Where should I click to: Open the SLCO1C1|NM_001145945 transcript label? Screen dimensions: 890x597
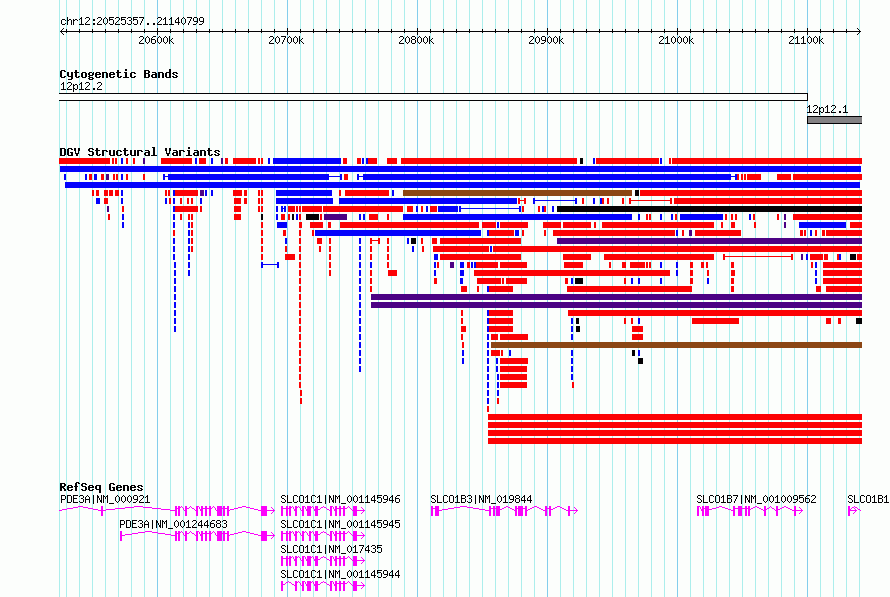(x=340, y=524)
